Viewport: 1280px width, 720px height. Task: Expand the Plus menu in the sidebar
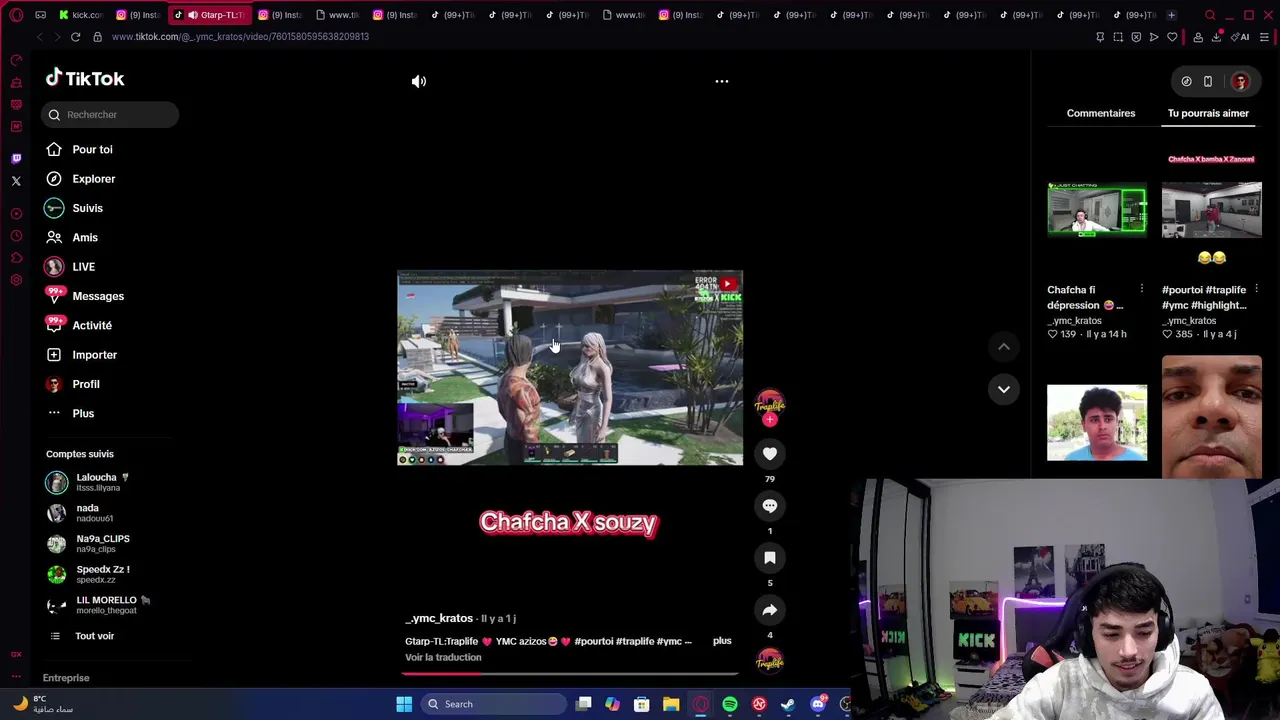[x=82, y=414]
